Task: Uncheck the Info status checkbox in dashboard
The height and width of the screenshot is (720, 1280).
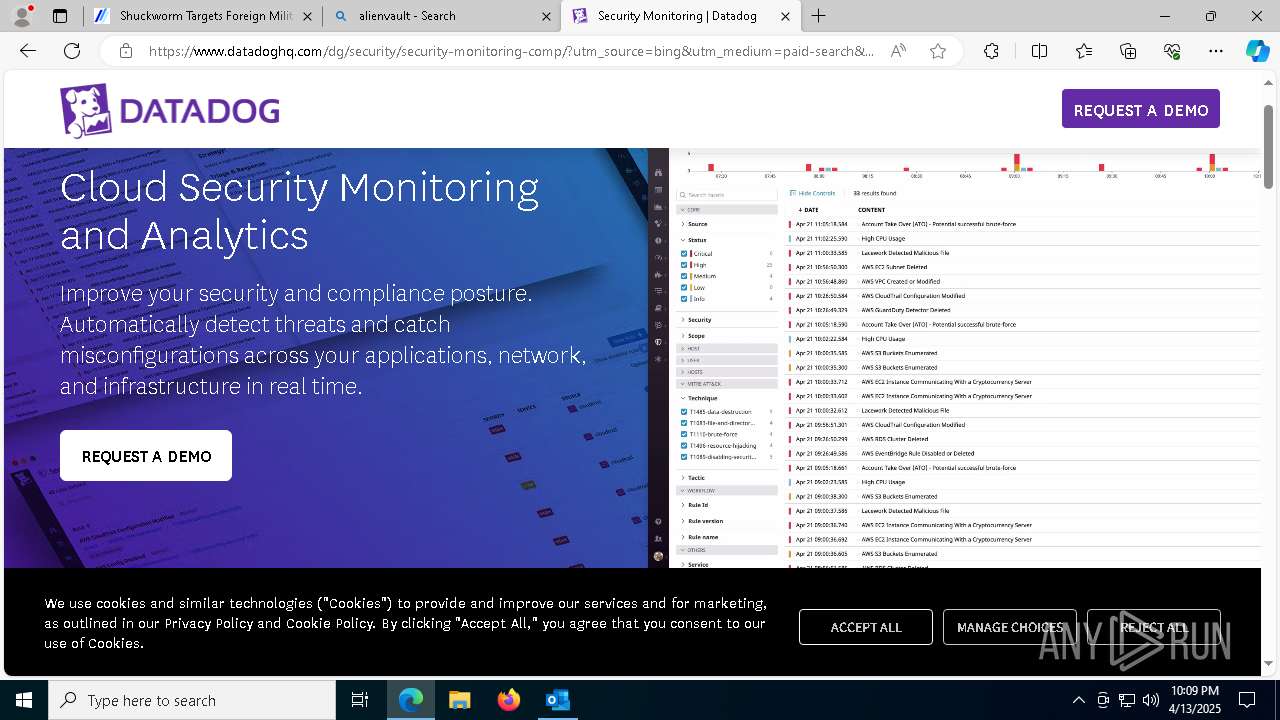Action: pyautogui.click(x=684, y=299)
